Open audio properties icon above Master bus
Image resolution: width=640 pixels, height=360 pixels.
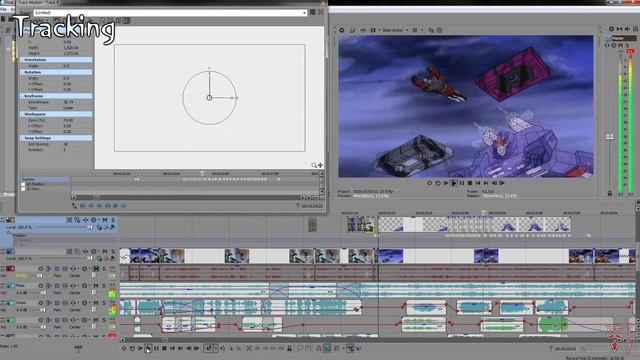pos(611,29)
